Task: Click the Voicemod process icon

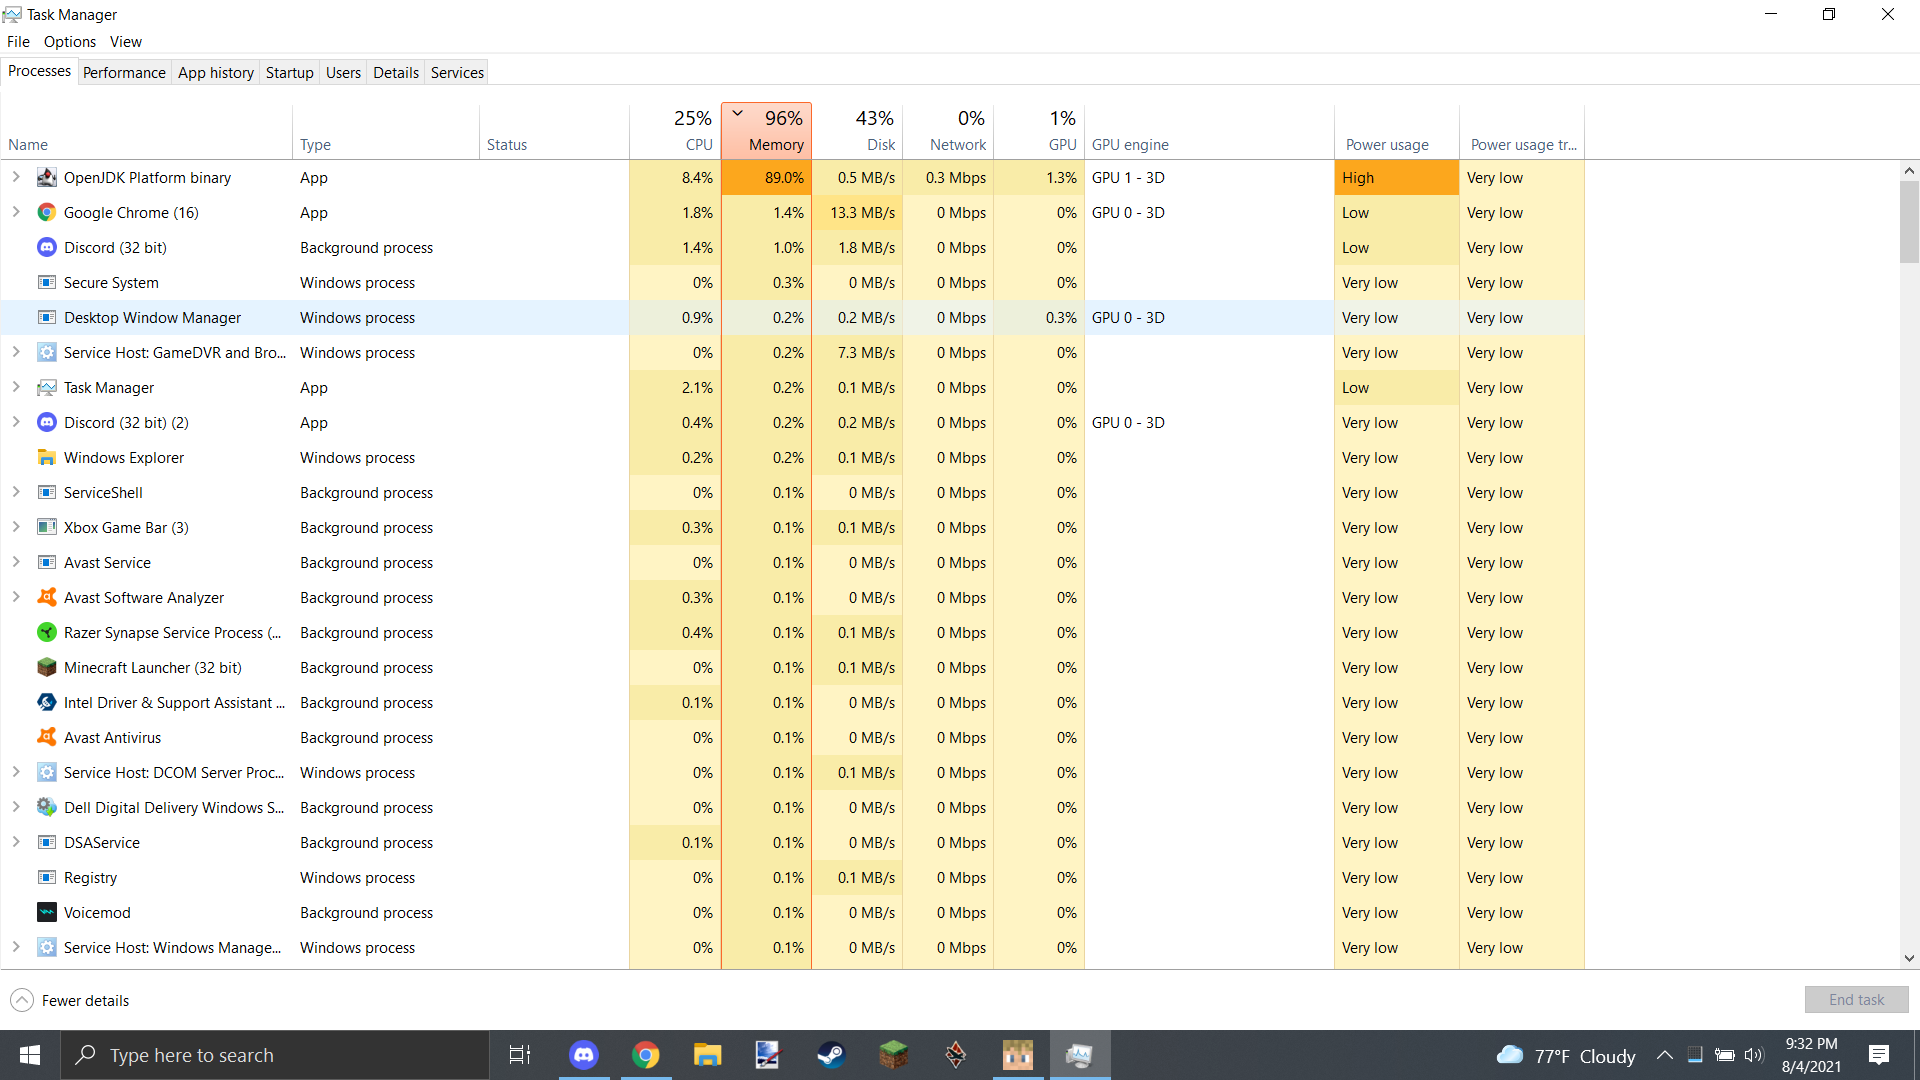Action: (x=46, y=913)
